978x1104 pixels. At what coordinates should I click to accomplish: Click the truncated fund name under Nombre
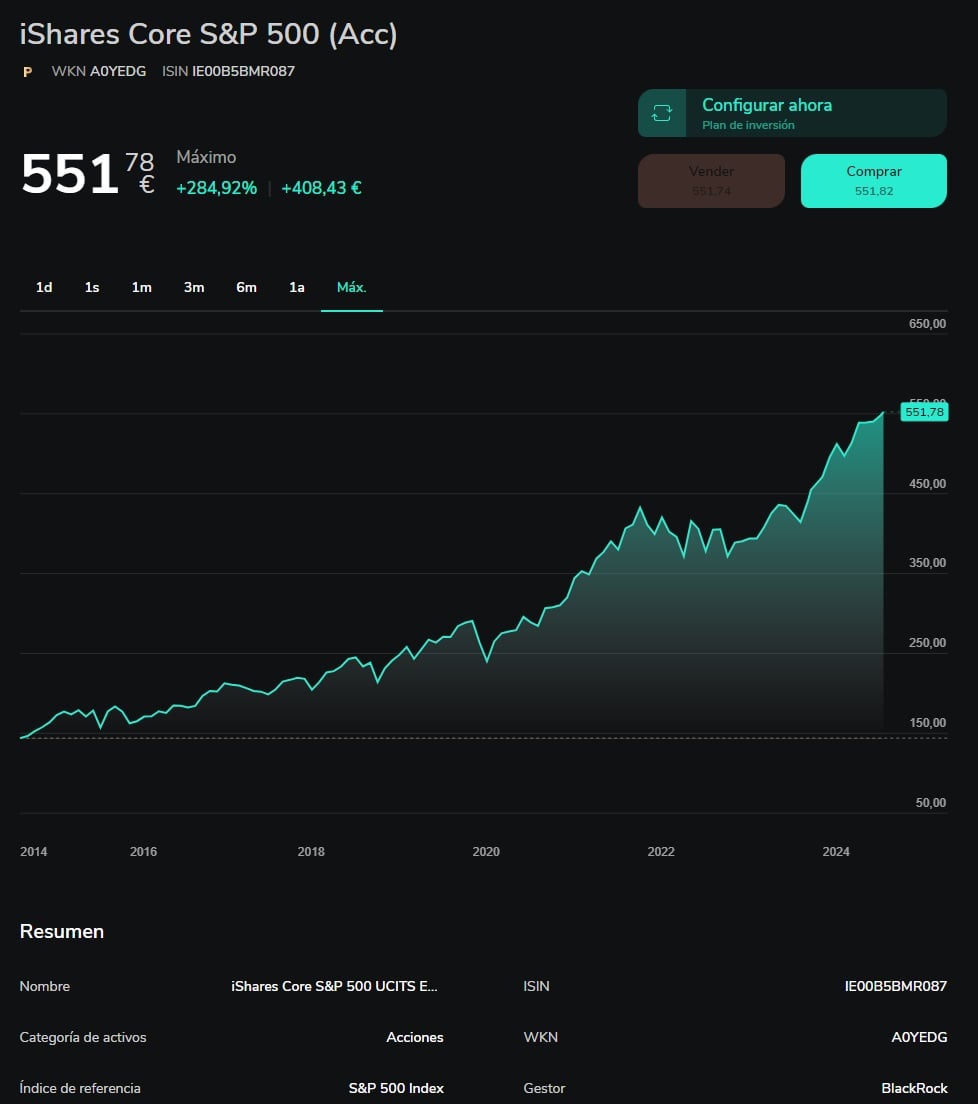click(333, 986)
